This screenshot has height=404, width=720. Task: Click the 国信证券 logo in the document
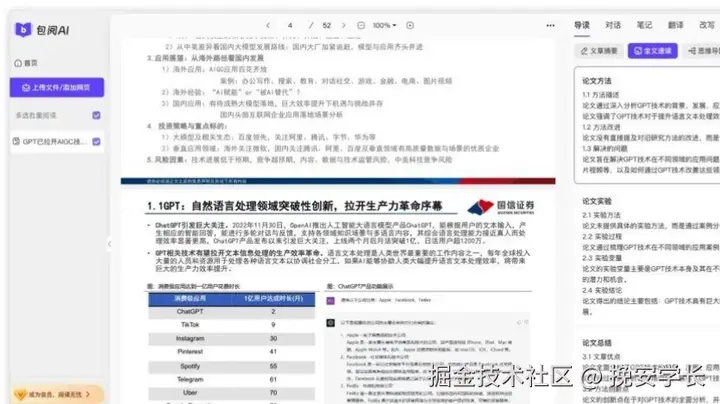(x=501, y=207)
